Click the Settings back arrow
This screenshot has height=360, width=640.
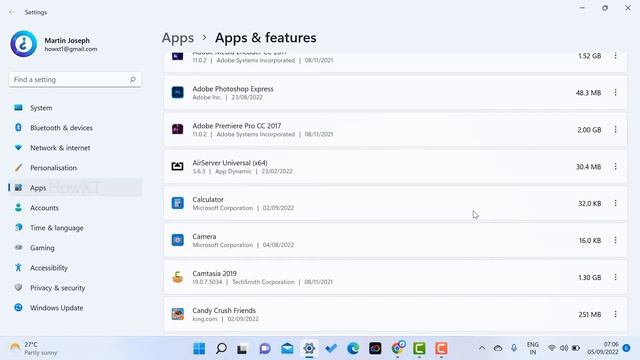12,12
